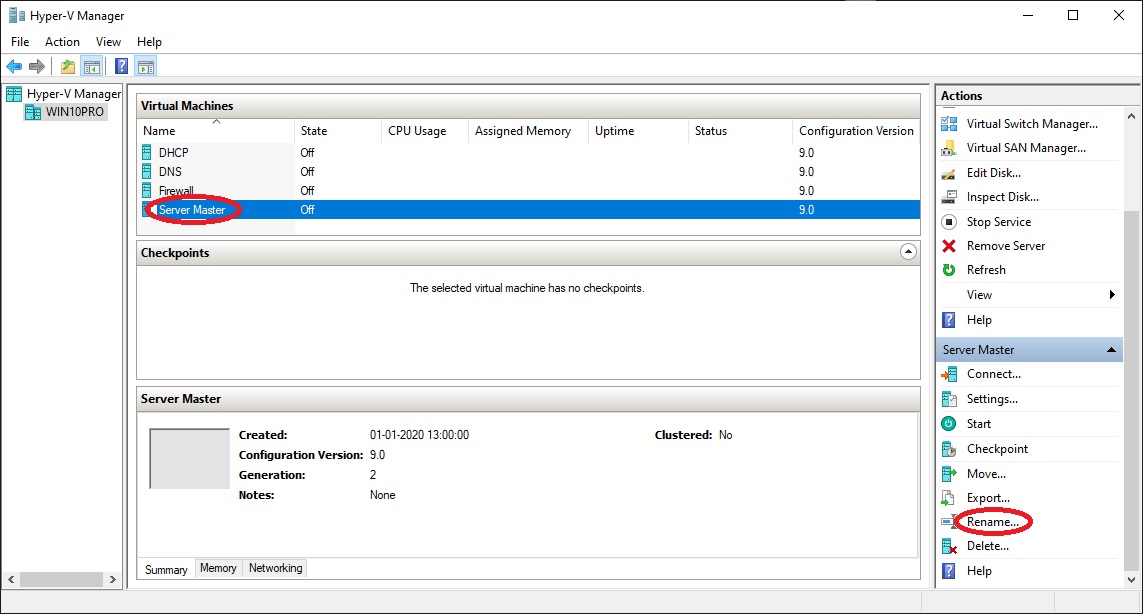Image resolution: width=1143 pixels, height=614 pixels.
Task: Expand the View submenu arrow in Actions
Action: [x=1112, y=295]
